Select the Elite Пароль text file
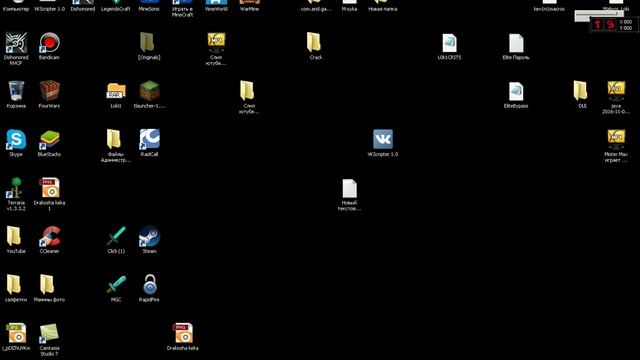 516,43
